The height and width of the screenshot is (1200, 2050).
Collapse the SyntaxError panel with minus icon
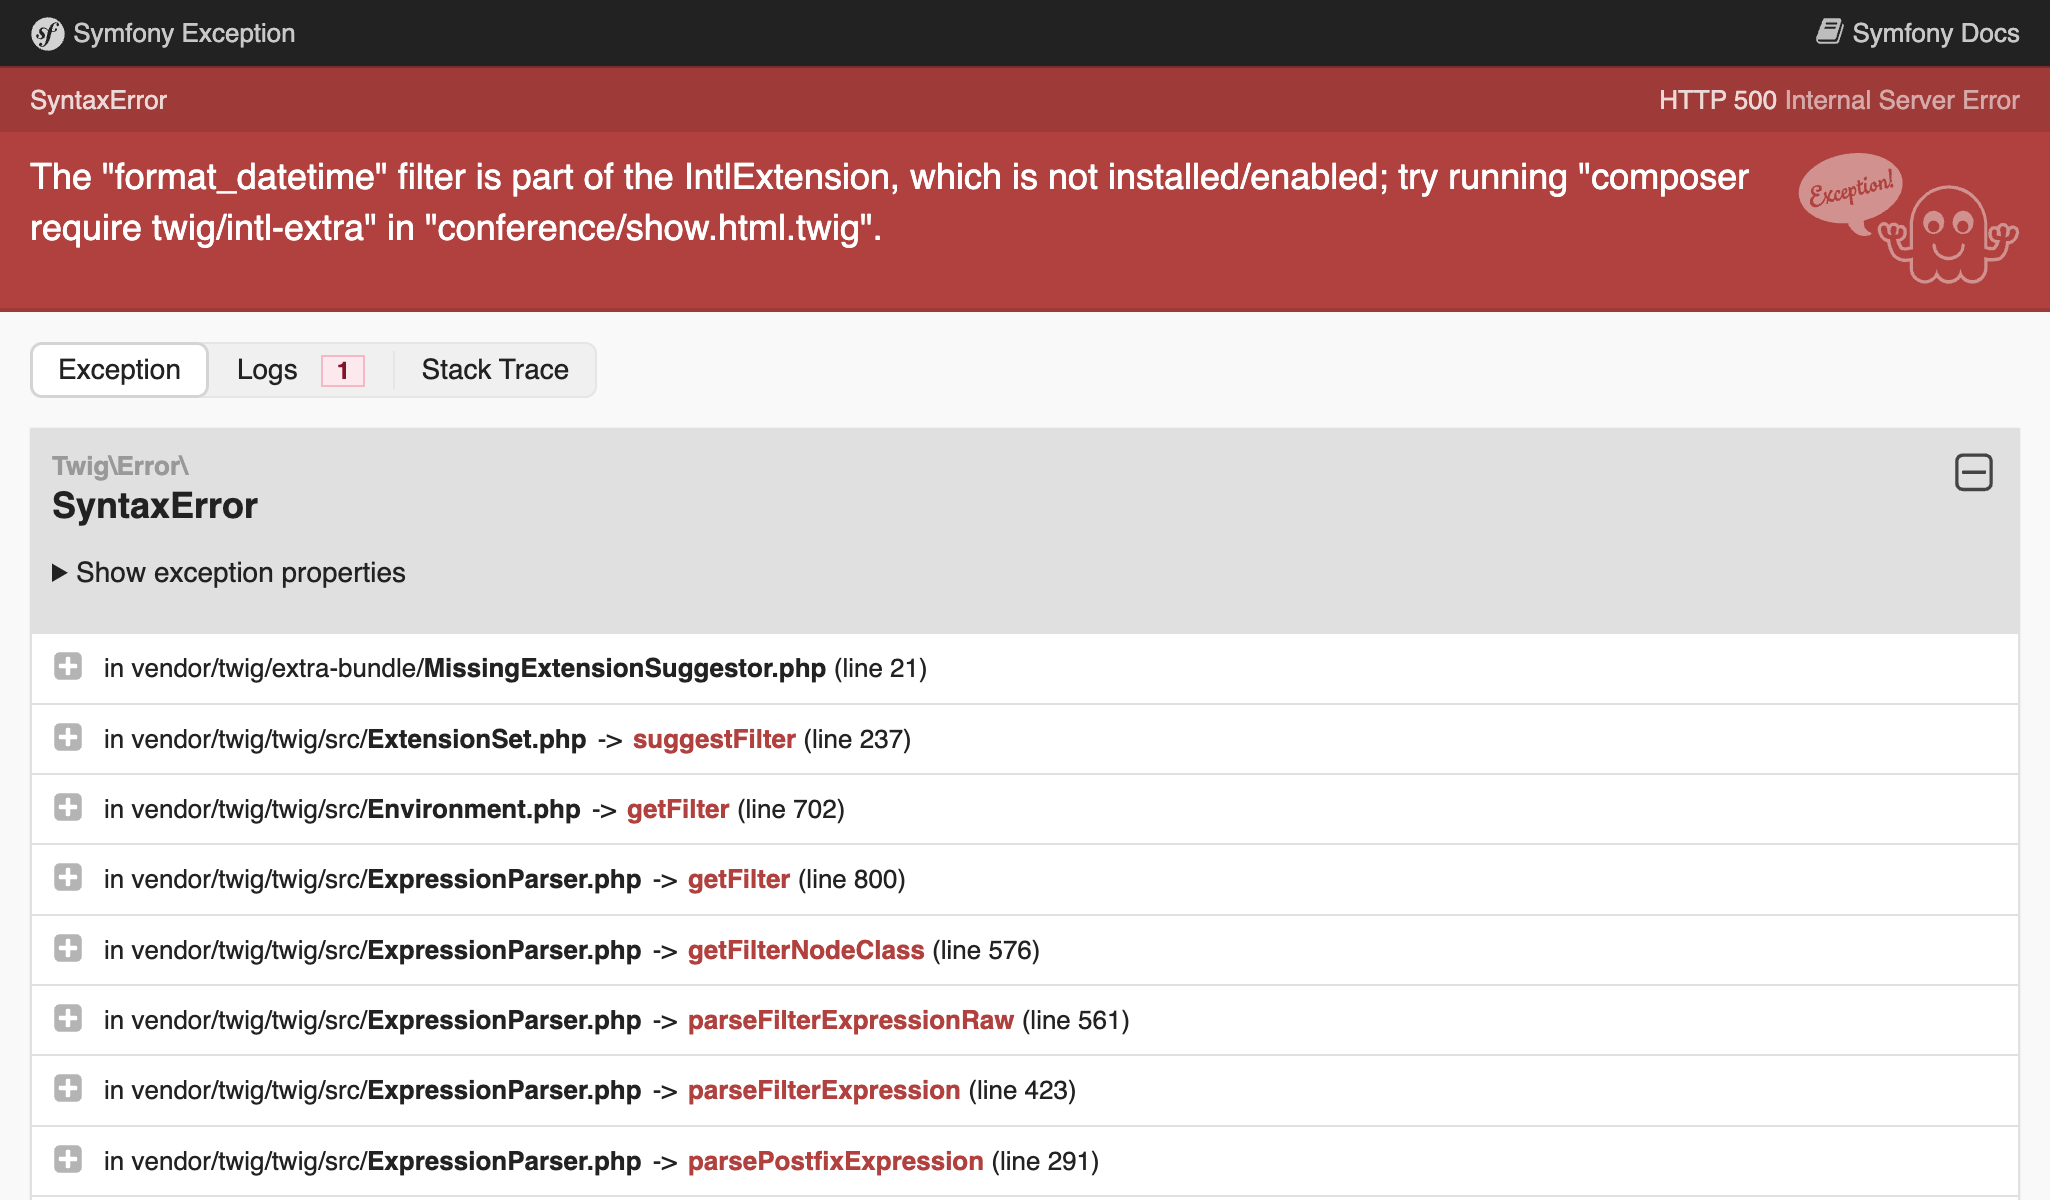tap(1974, 472)
